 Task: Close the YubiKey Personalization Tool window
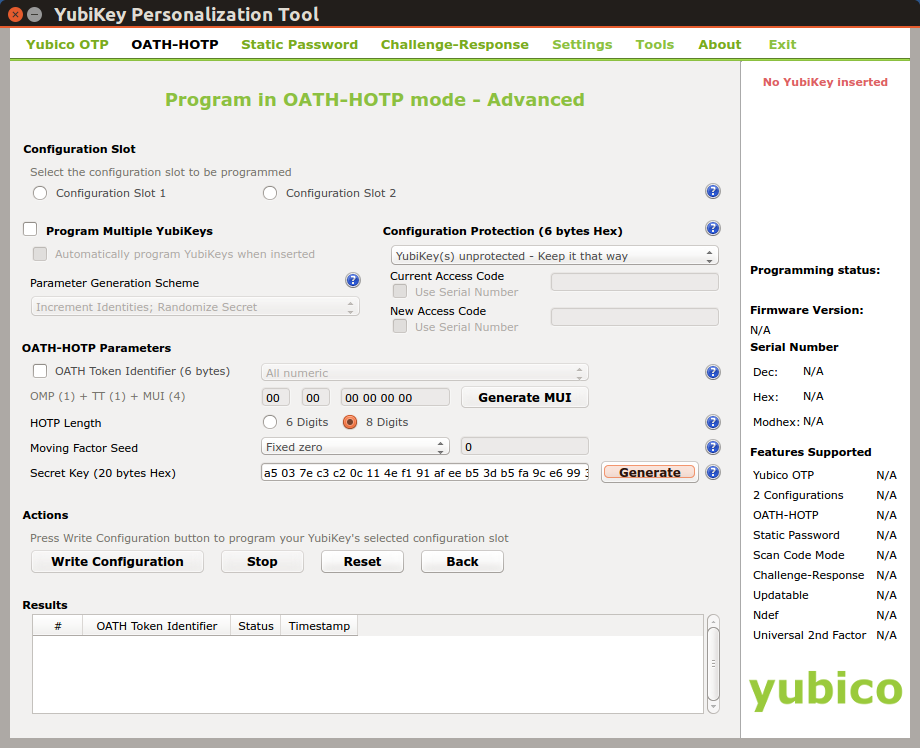[x=16, y=14]
